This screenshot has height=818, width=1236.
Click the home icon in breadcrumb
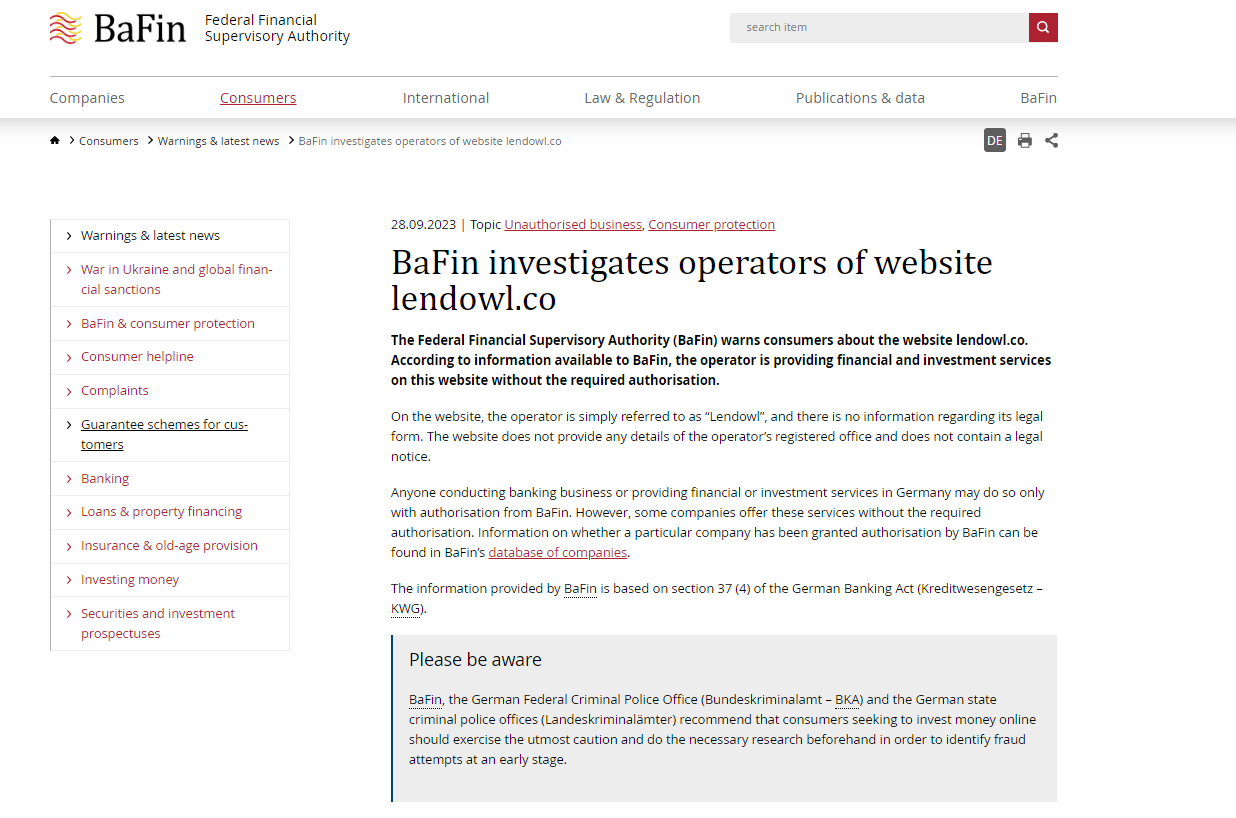55,141
